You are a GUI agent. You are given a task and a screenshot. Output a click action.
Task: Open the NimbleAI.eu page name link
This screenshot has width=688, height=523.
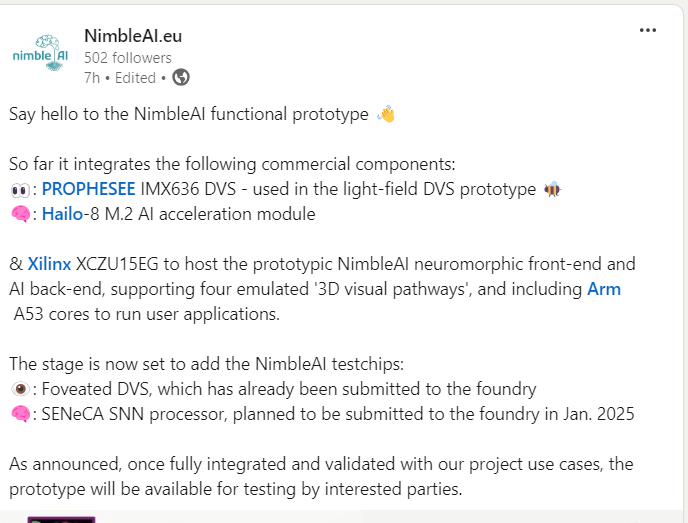point(133,36)
